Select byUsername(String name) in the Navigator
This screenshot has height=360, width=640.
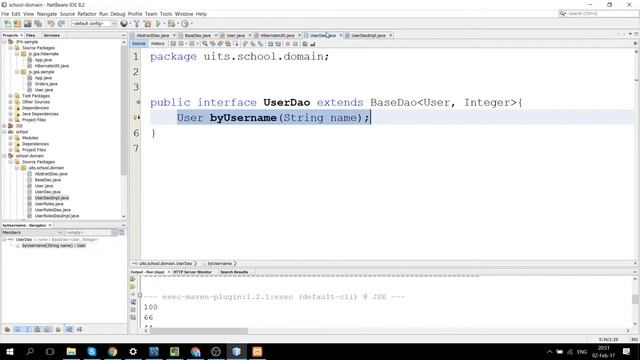tap(53, 246)
